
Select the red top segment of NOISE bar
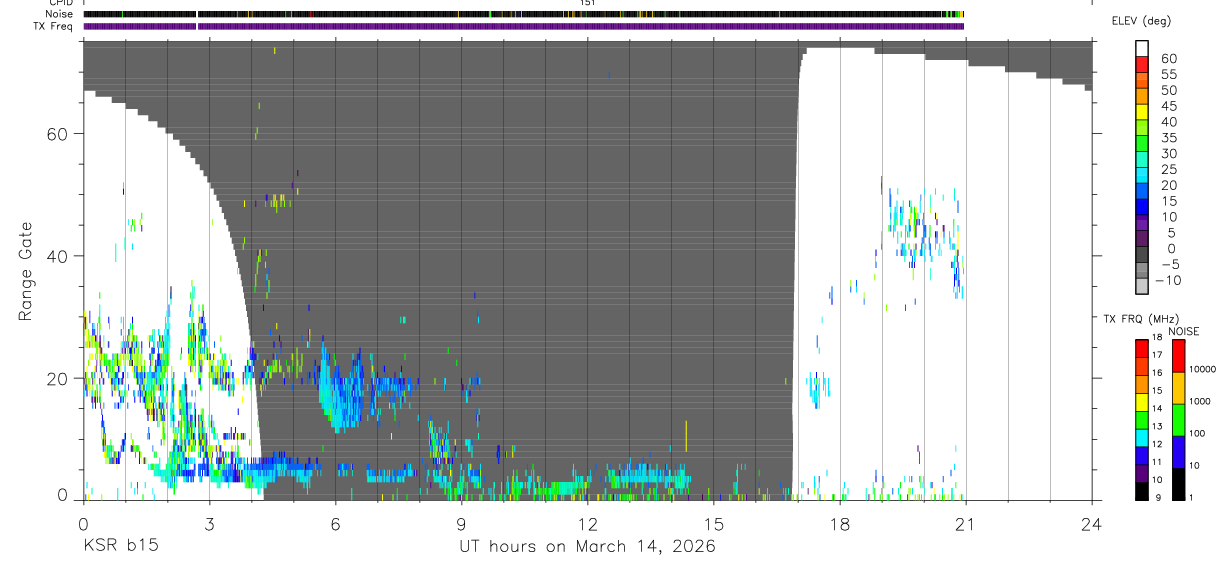[1178, 356]
